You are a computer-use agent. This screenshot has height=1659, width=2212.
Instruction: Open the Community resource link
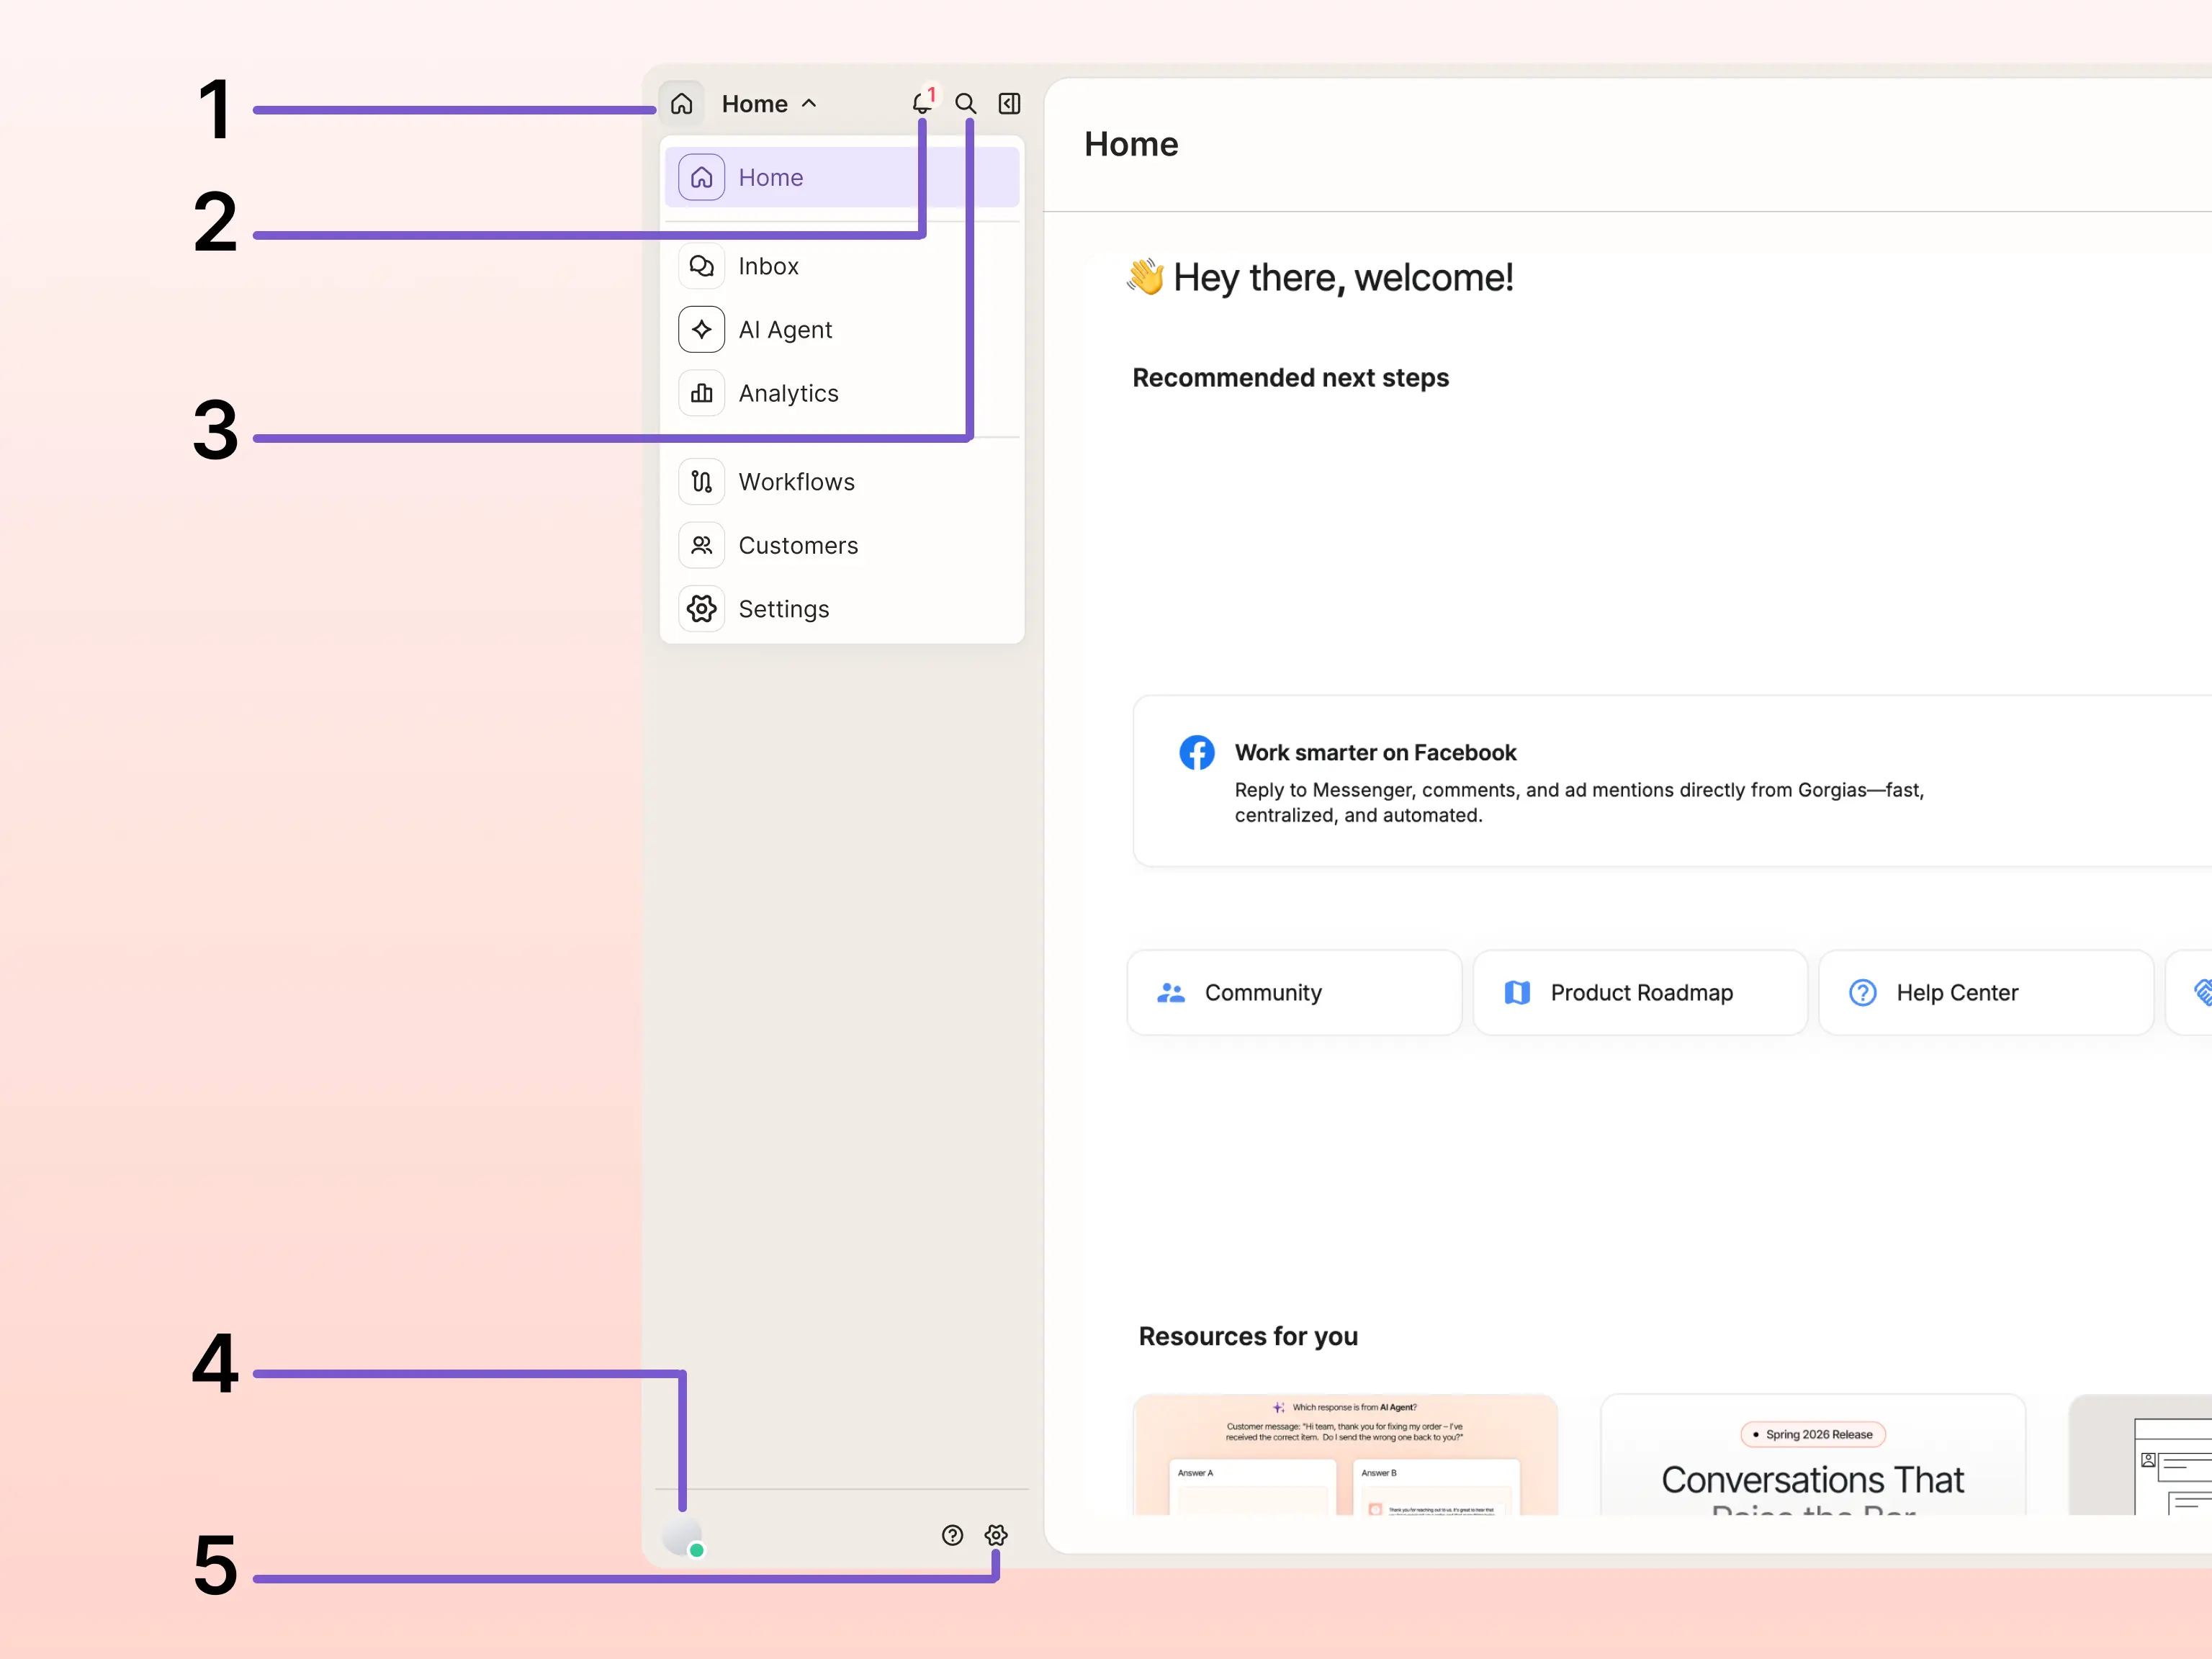pyautogui.click(x=1294, y=992)
